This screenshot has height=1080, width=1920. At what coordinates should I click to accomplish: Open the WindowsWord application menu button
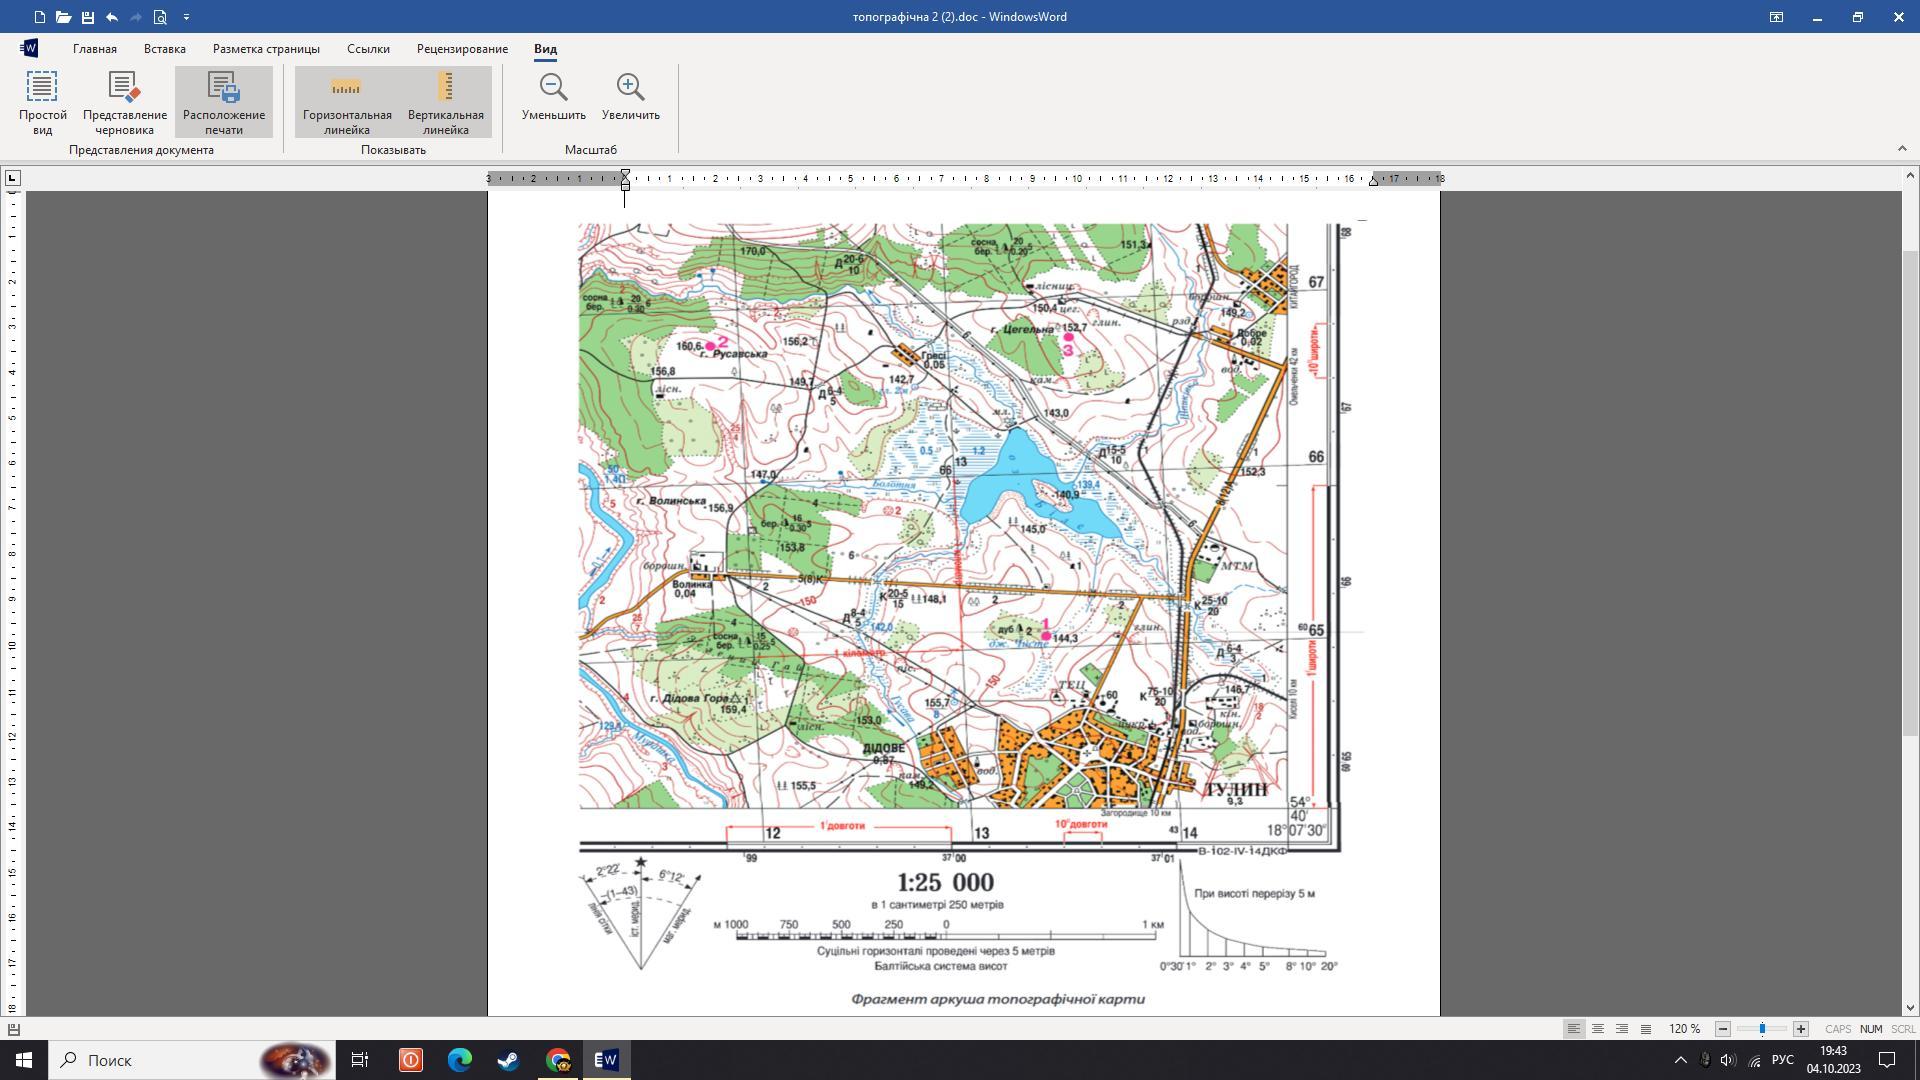click(29, 48)
